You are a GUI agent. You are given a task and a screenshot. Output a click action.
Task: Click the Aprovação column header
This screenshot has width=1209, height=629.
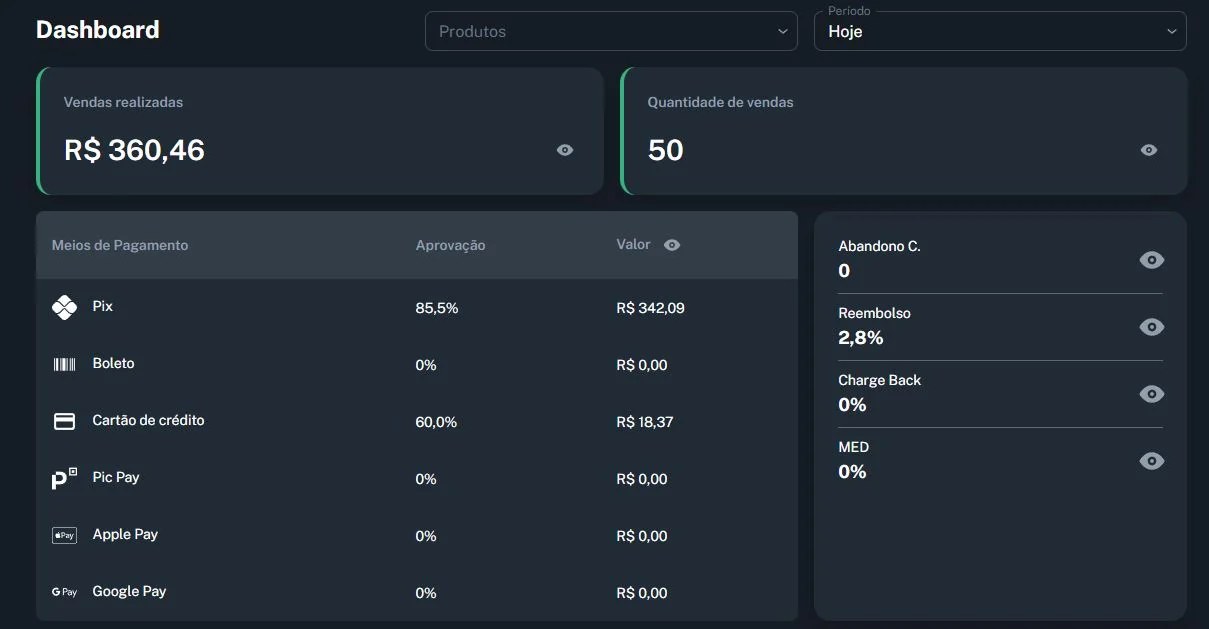[450, 245]
